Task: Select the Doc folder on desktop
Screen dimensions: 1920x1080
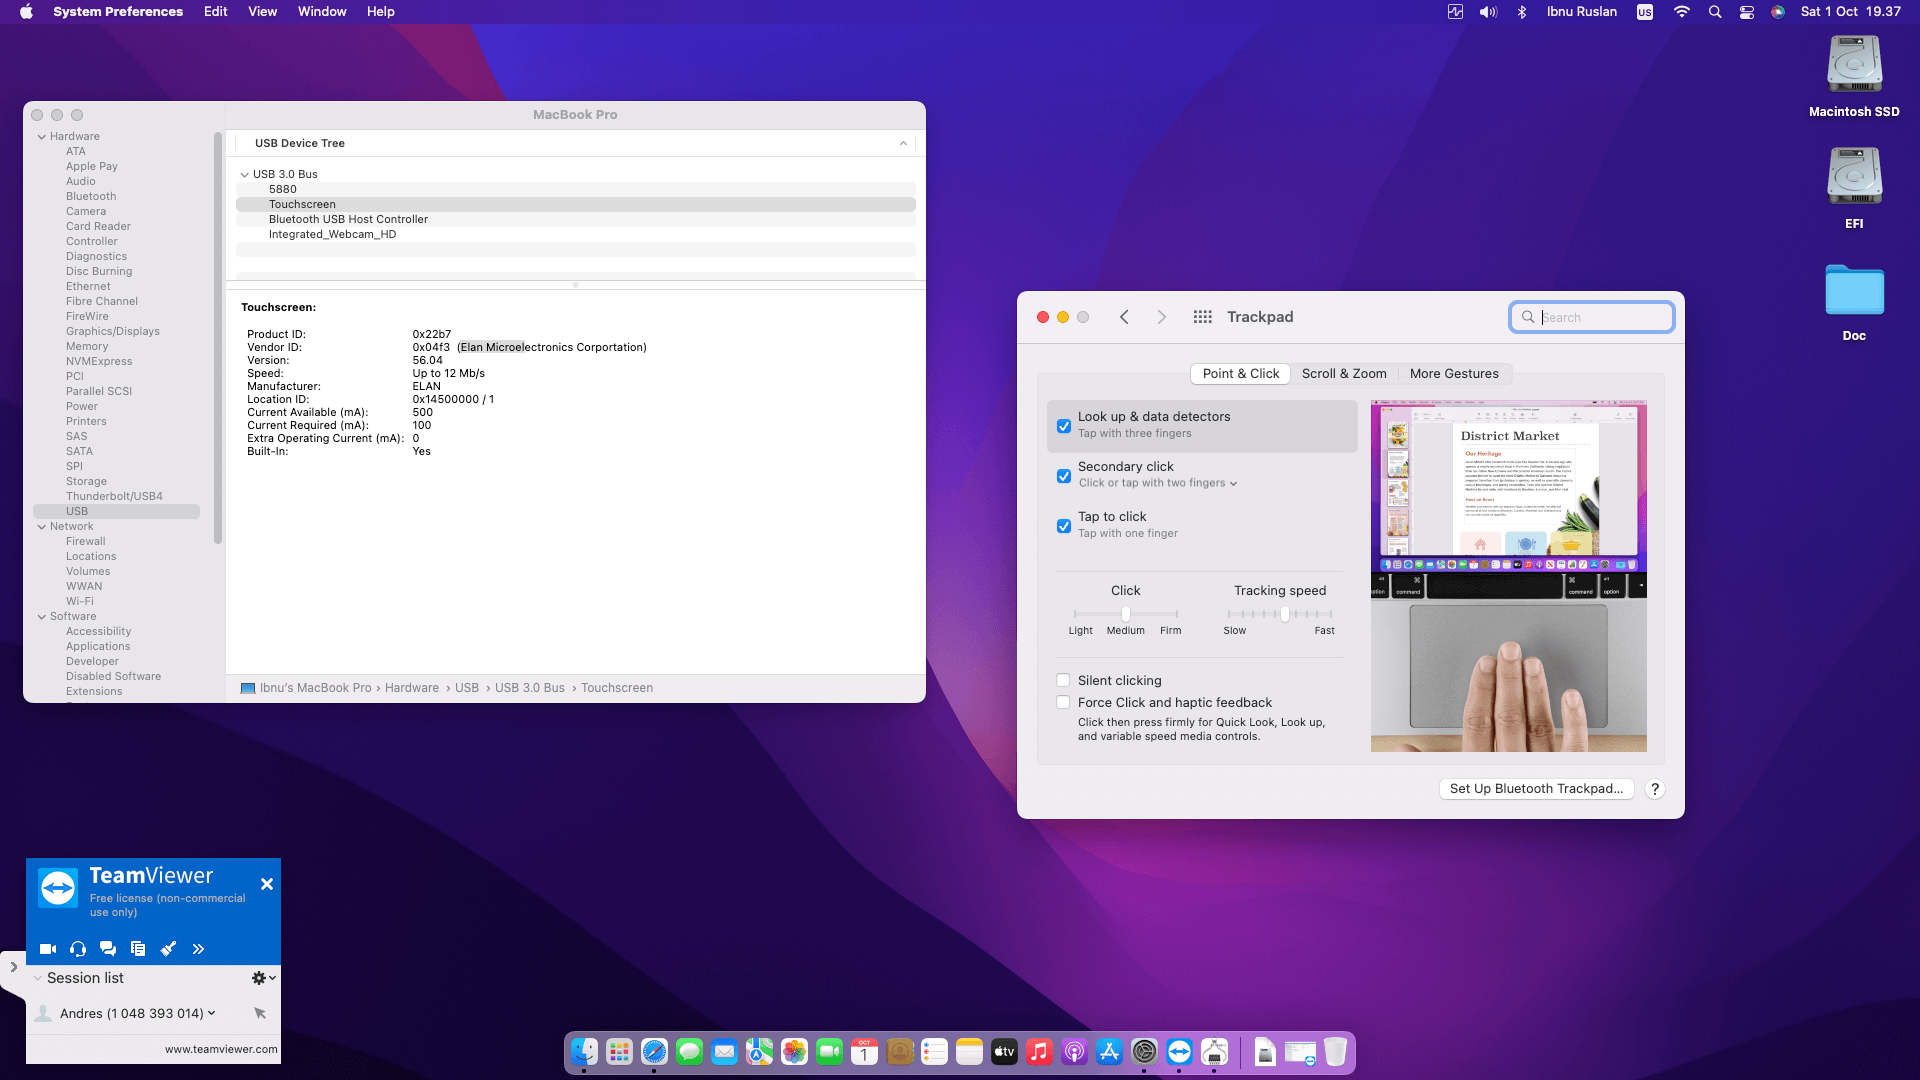Action: pyautogui.click(x=1854, y=303)
